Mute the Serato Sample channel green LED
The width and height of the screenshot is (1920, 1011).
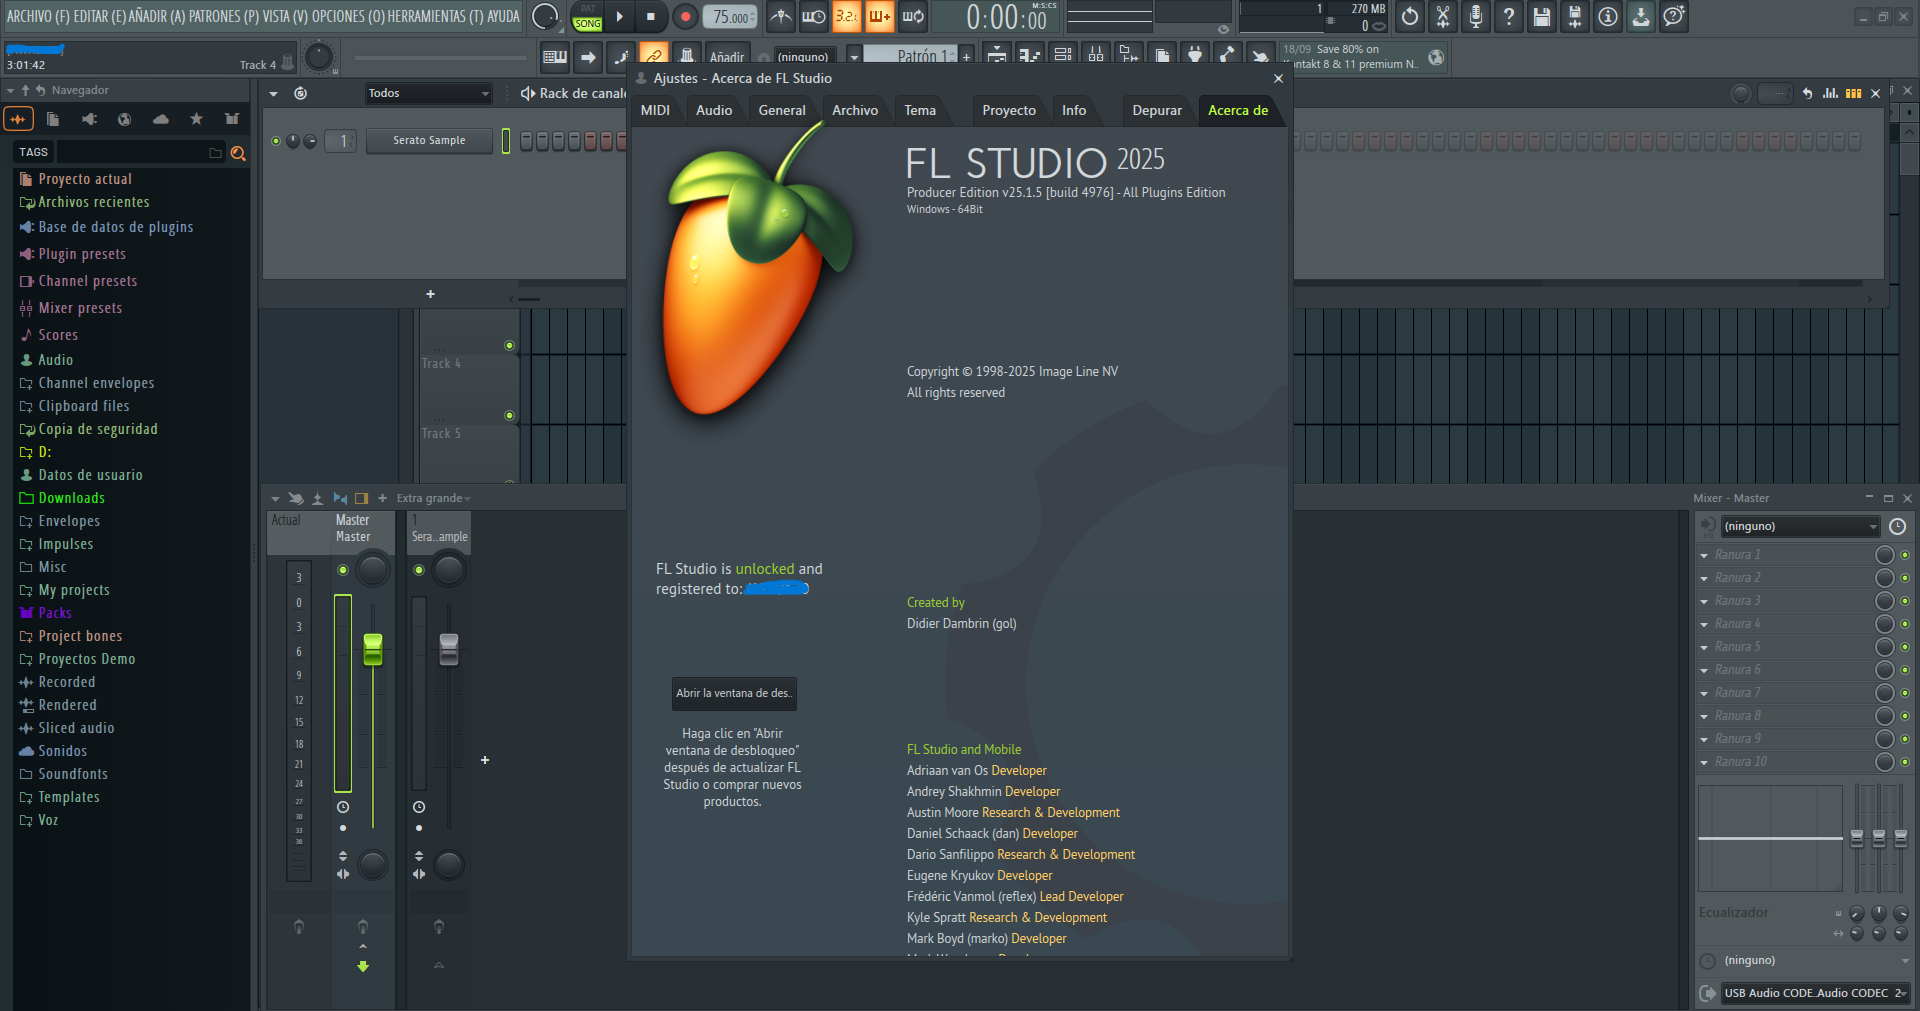click(276, 141)
